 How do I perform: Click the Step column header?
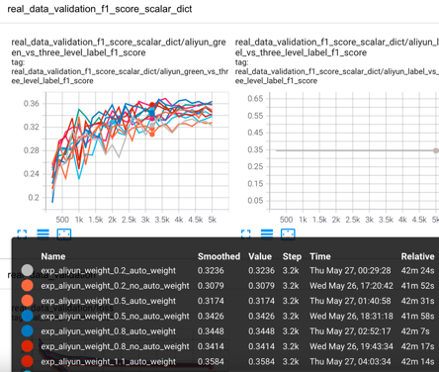292,256
